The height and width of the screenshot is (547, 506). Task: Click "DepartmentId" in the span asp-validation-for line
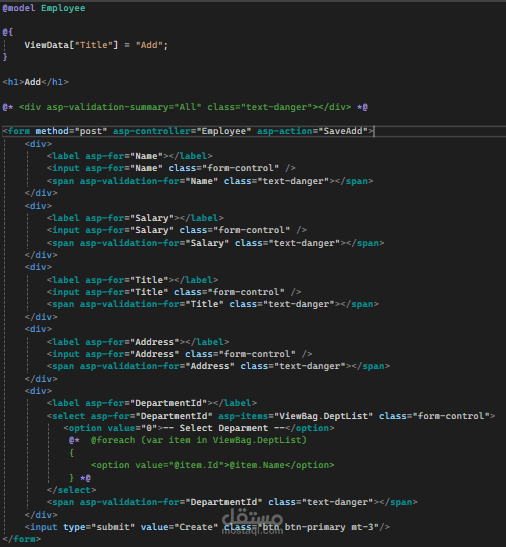[224, 502]
